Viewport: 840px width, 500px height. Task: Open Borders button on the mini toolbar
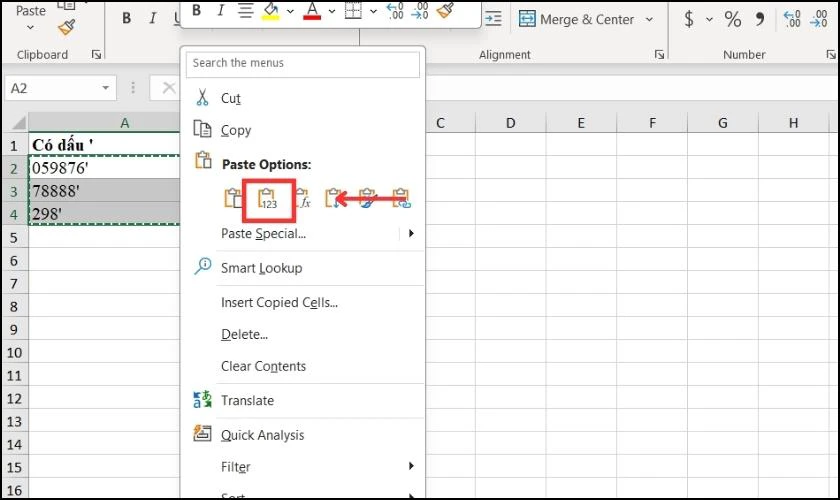(x=353, y=10)
